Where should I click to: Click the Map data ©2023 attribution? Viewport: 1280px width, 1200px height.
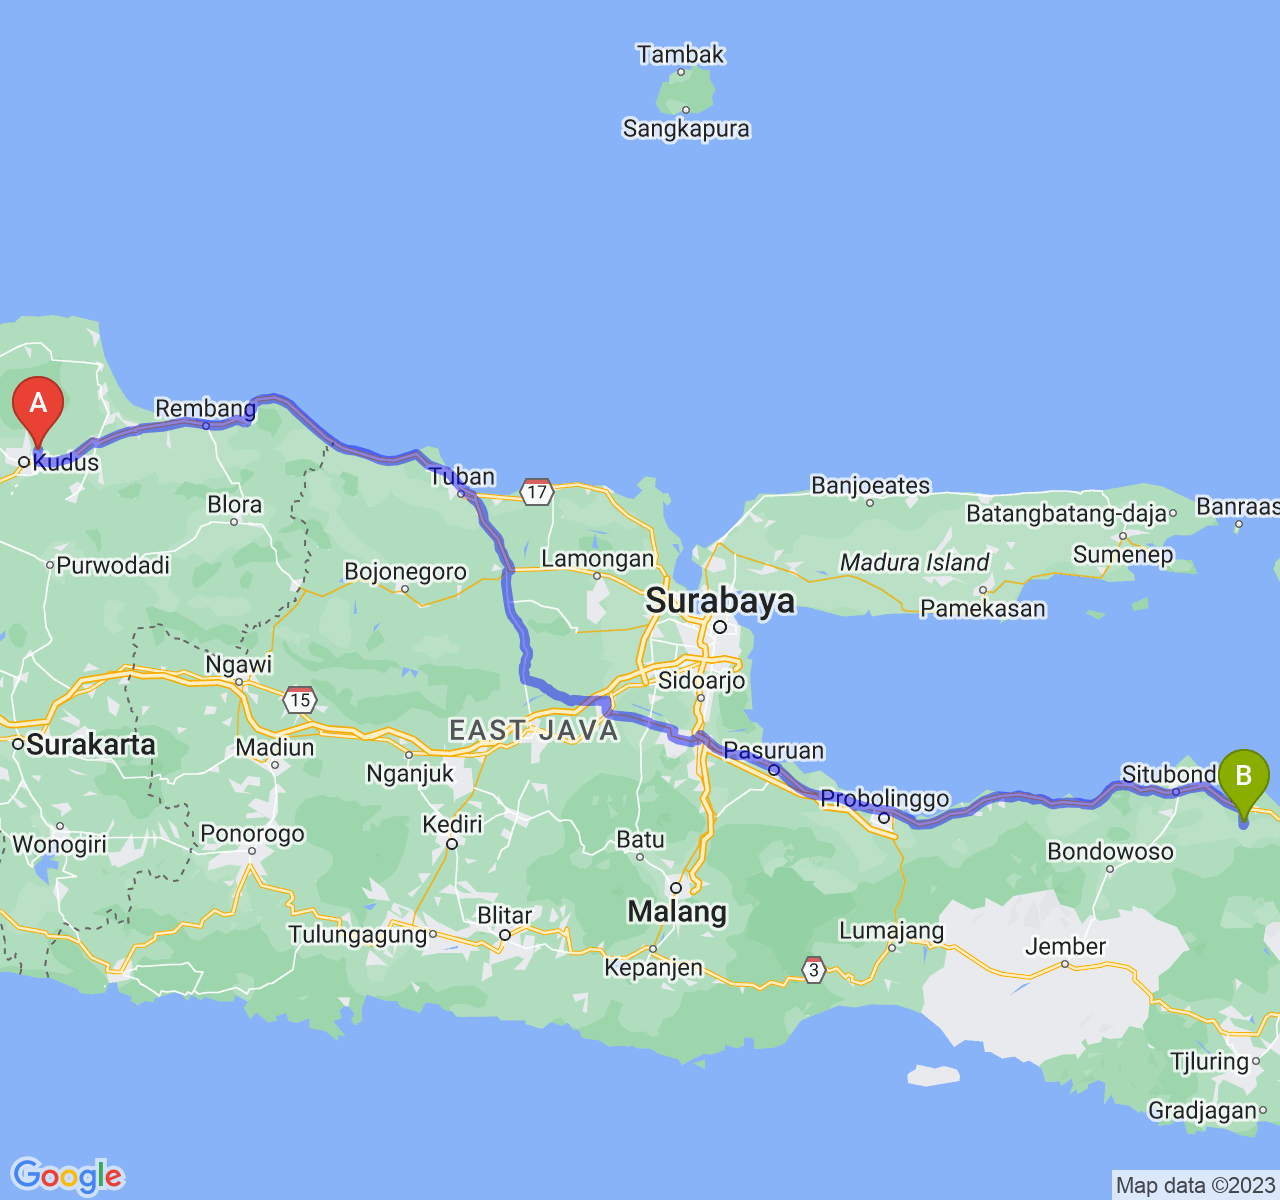coord(1195,1186)
